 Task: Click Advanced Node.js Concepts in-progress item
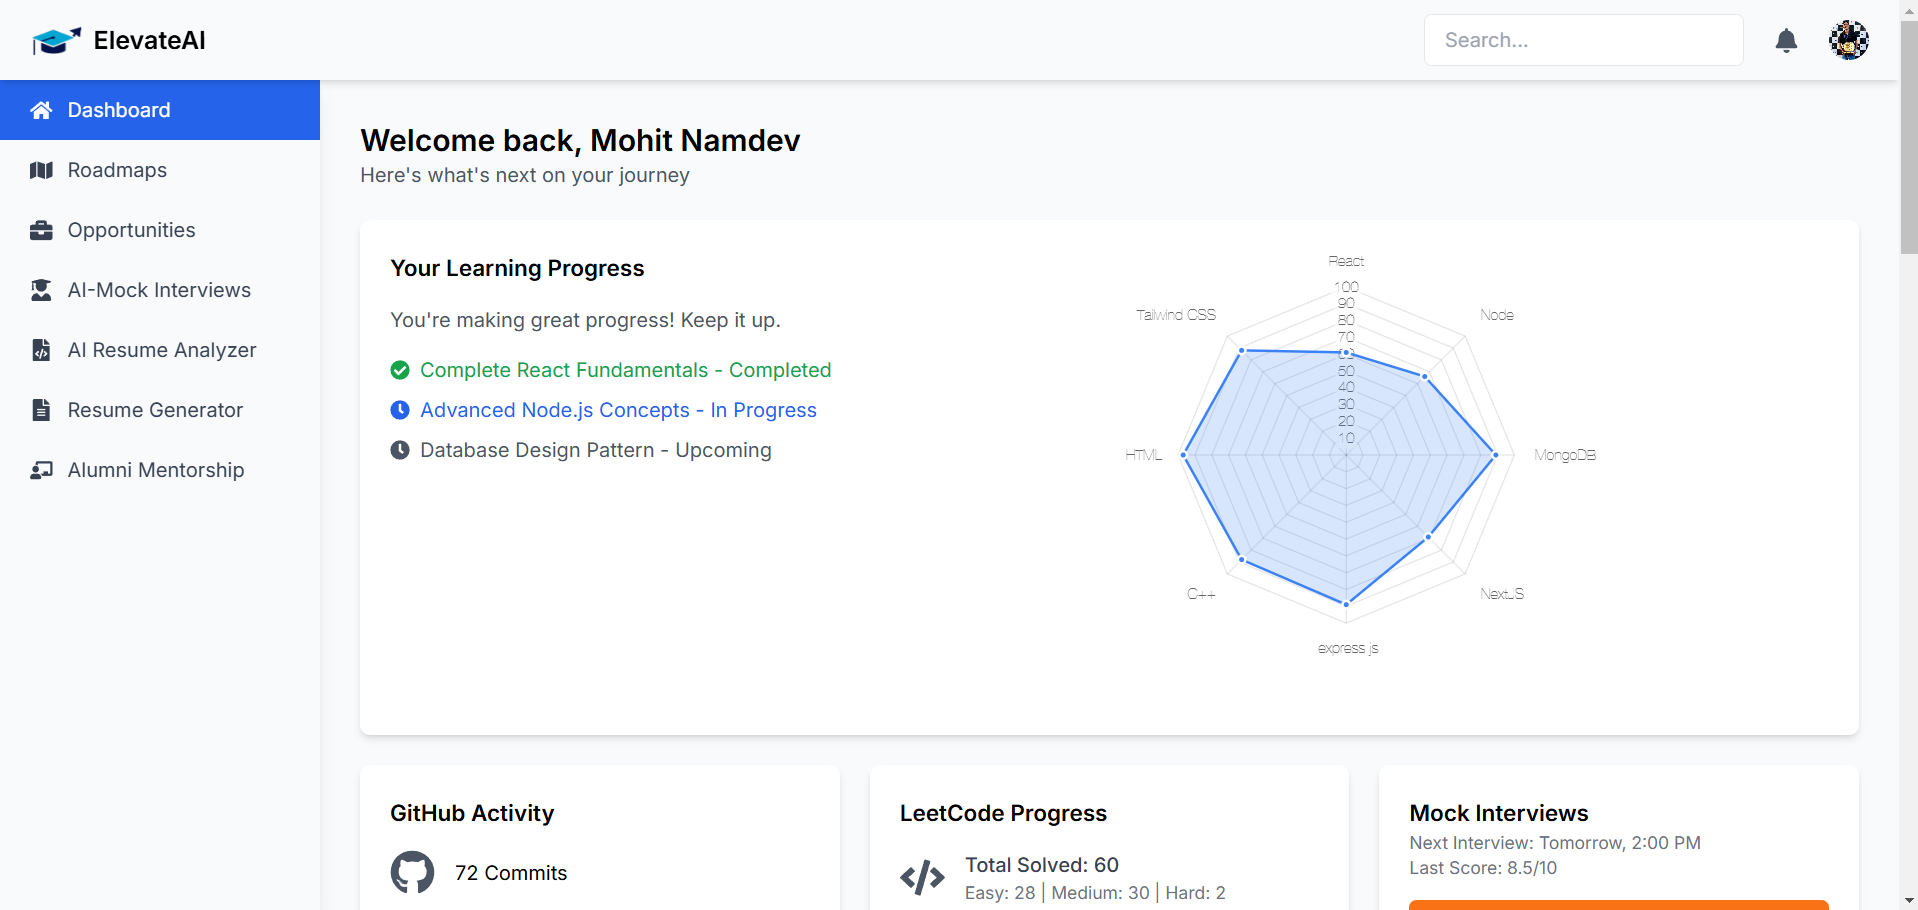tap(618, 410)
